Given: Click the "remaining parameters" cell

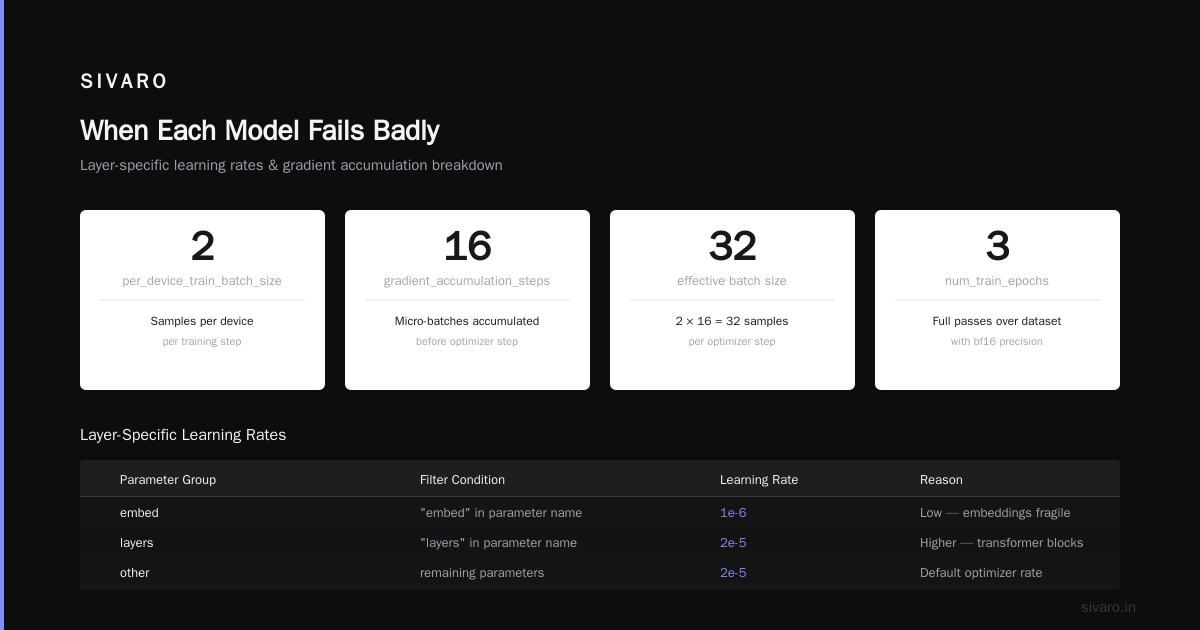Looking at the screenshot, I should (x=482, y=573).
